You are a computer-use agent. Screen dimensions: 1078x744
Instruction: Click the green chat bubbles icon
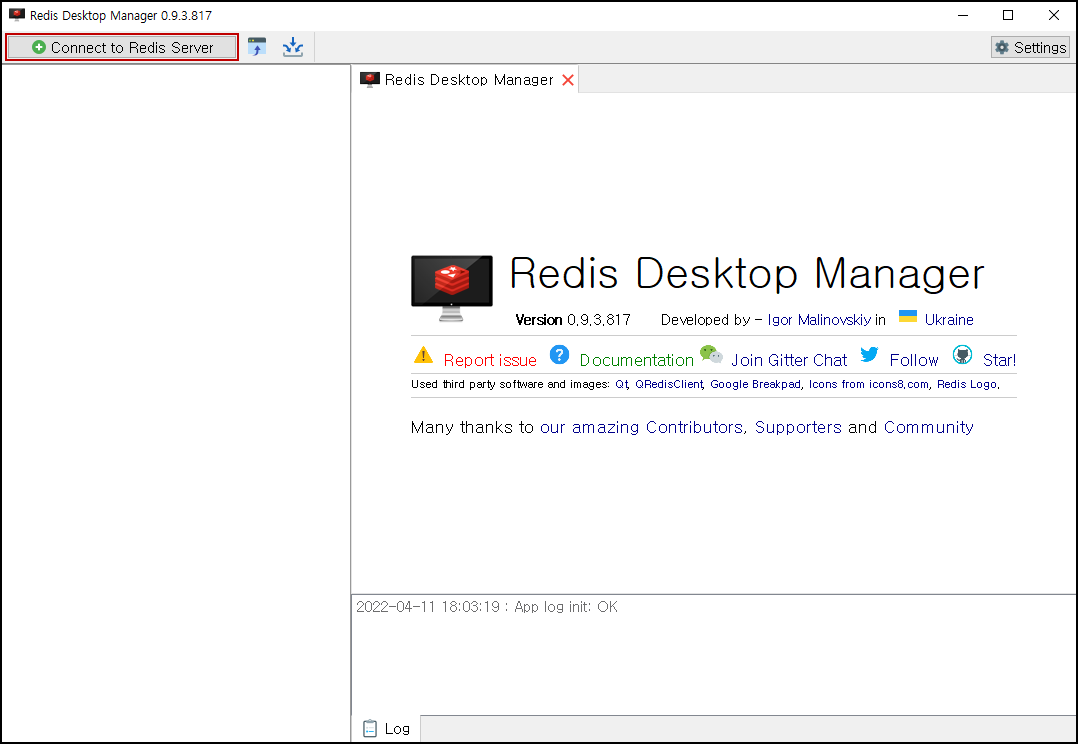coord(711,354)
